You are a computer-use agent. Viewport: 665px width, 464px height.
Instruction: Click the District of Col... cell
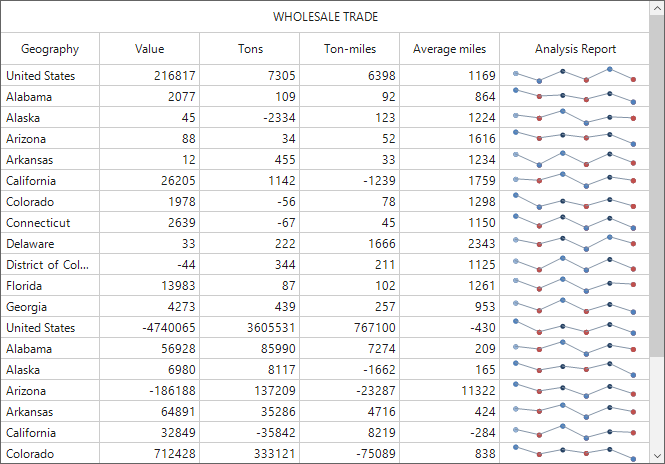tap(50, 264)
